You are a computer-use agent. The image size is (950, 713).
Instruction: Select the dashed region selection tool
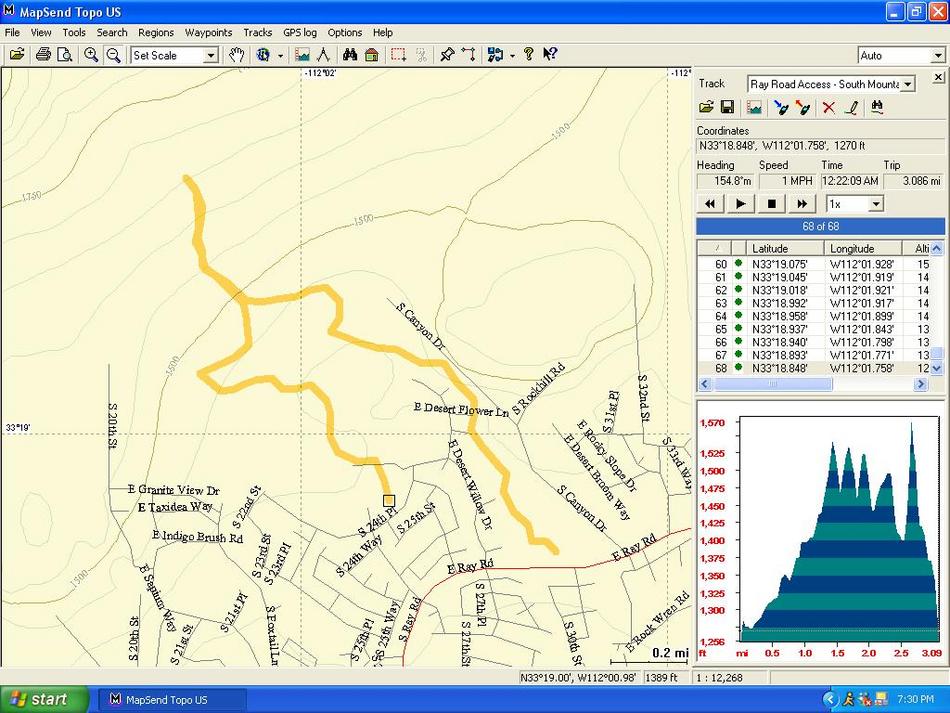point(398,55)
